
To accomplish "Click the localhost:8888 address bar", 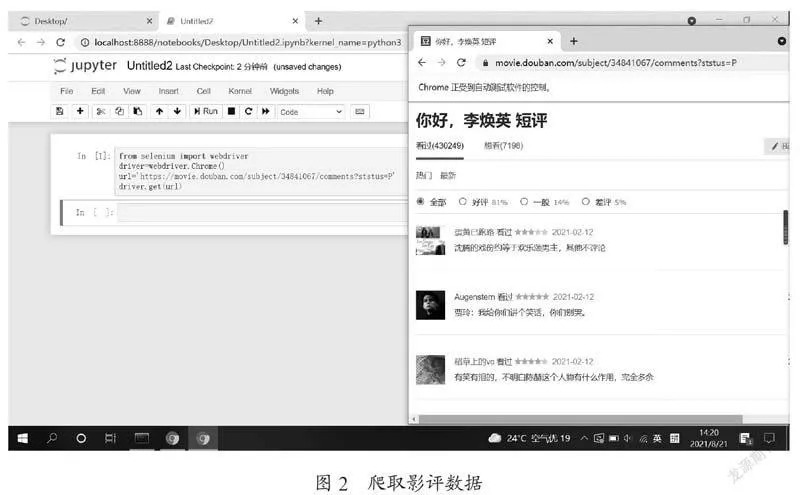I will (247, 42).
